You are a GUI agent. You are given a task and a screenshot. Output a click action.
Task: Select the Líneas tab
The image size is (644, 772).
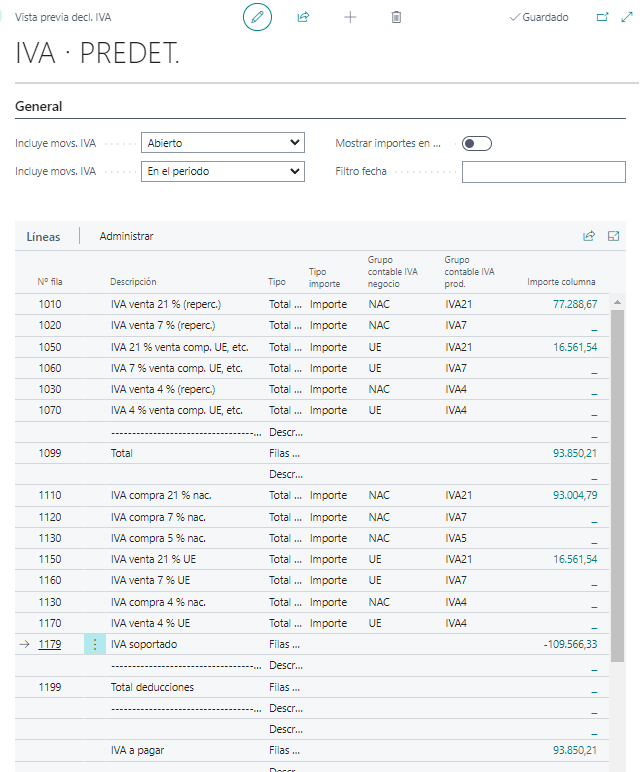coord(43,236)
